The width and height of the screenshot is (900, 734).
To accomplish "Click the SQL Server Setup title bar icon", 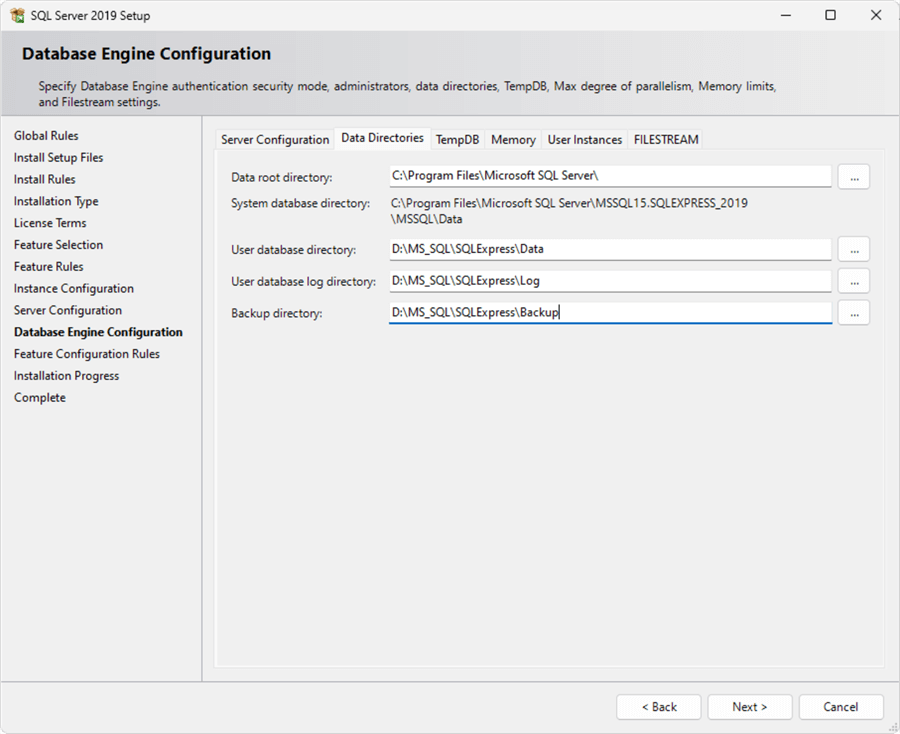I will point(17,15).
